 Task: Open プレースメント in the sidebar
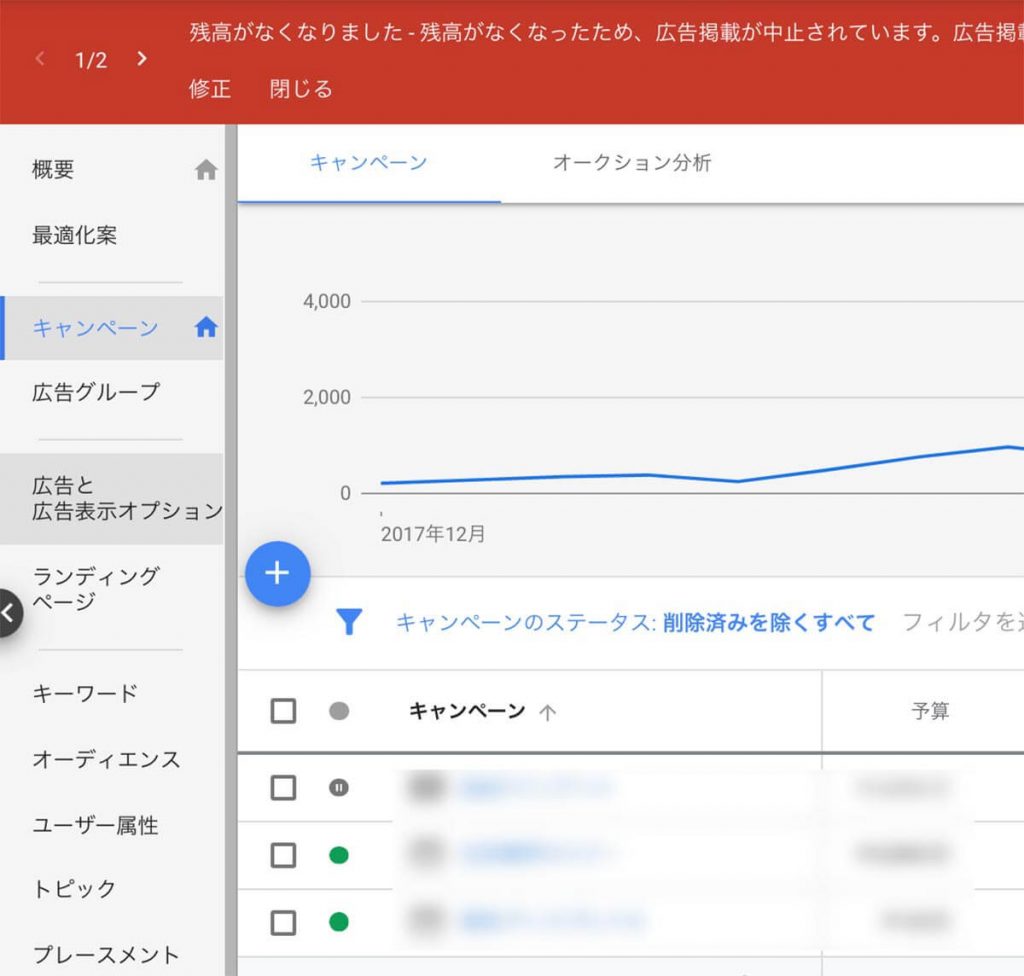(106, 955)
